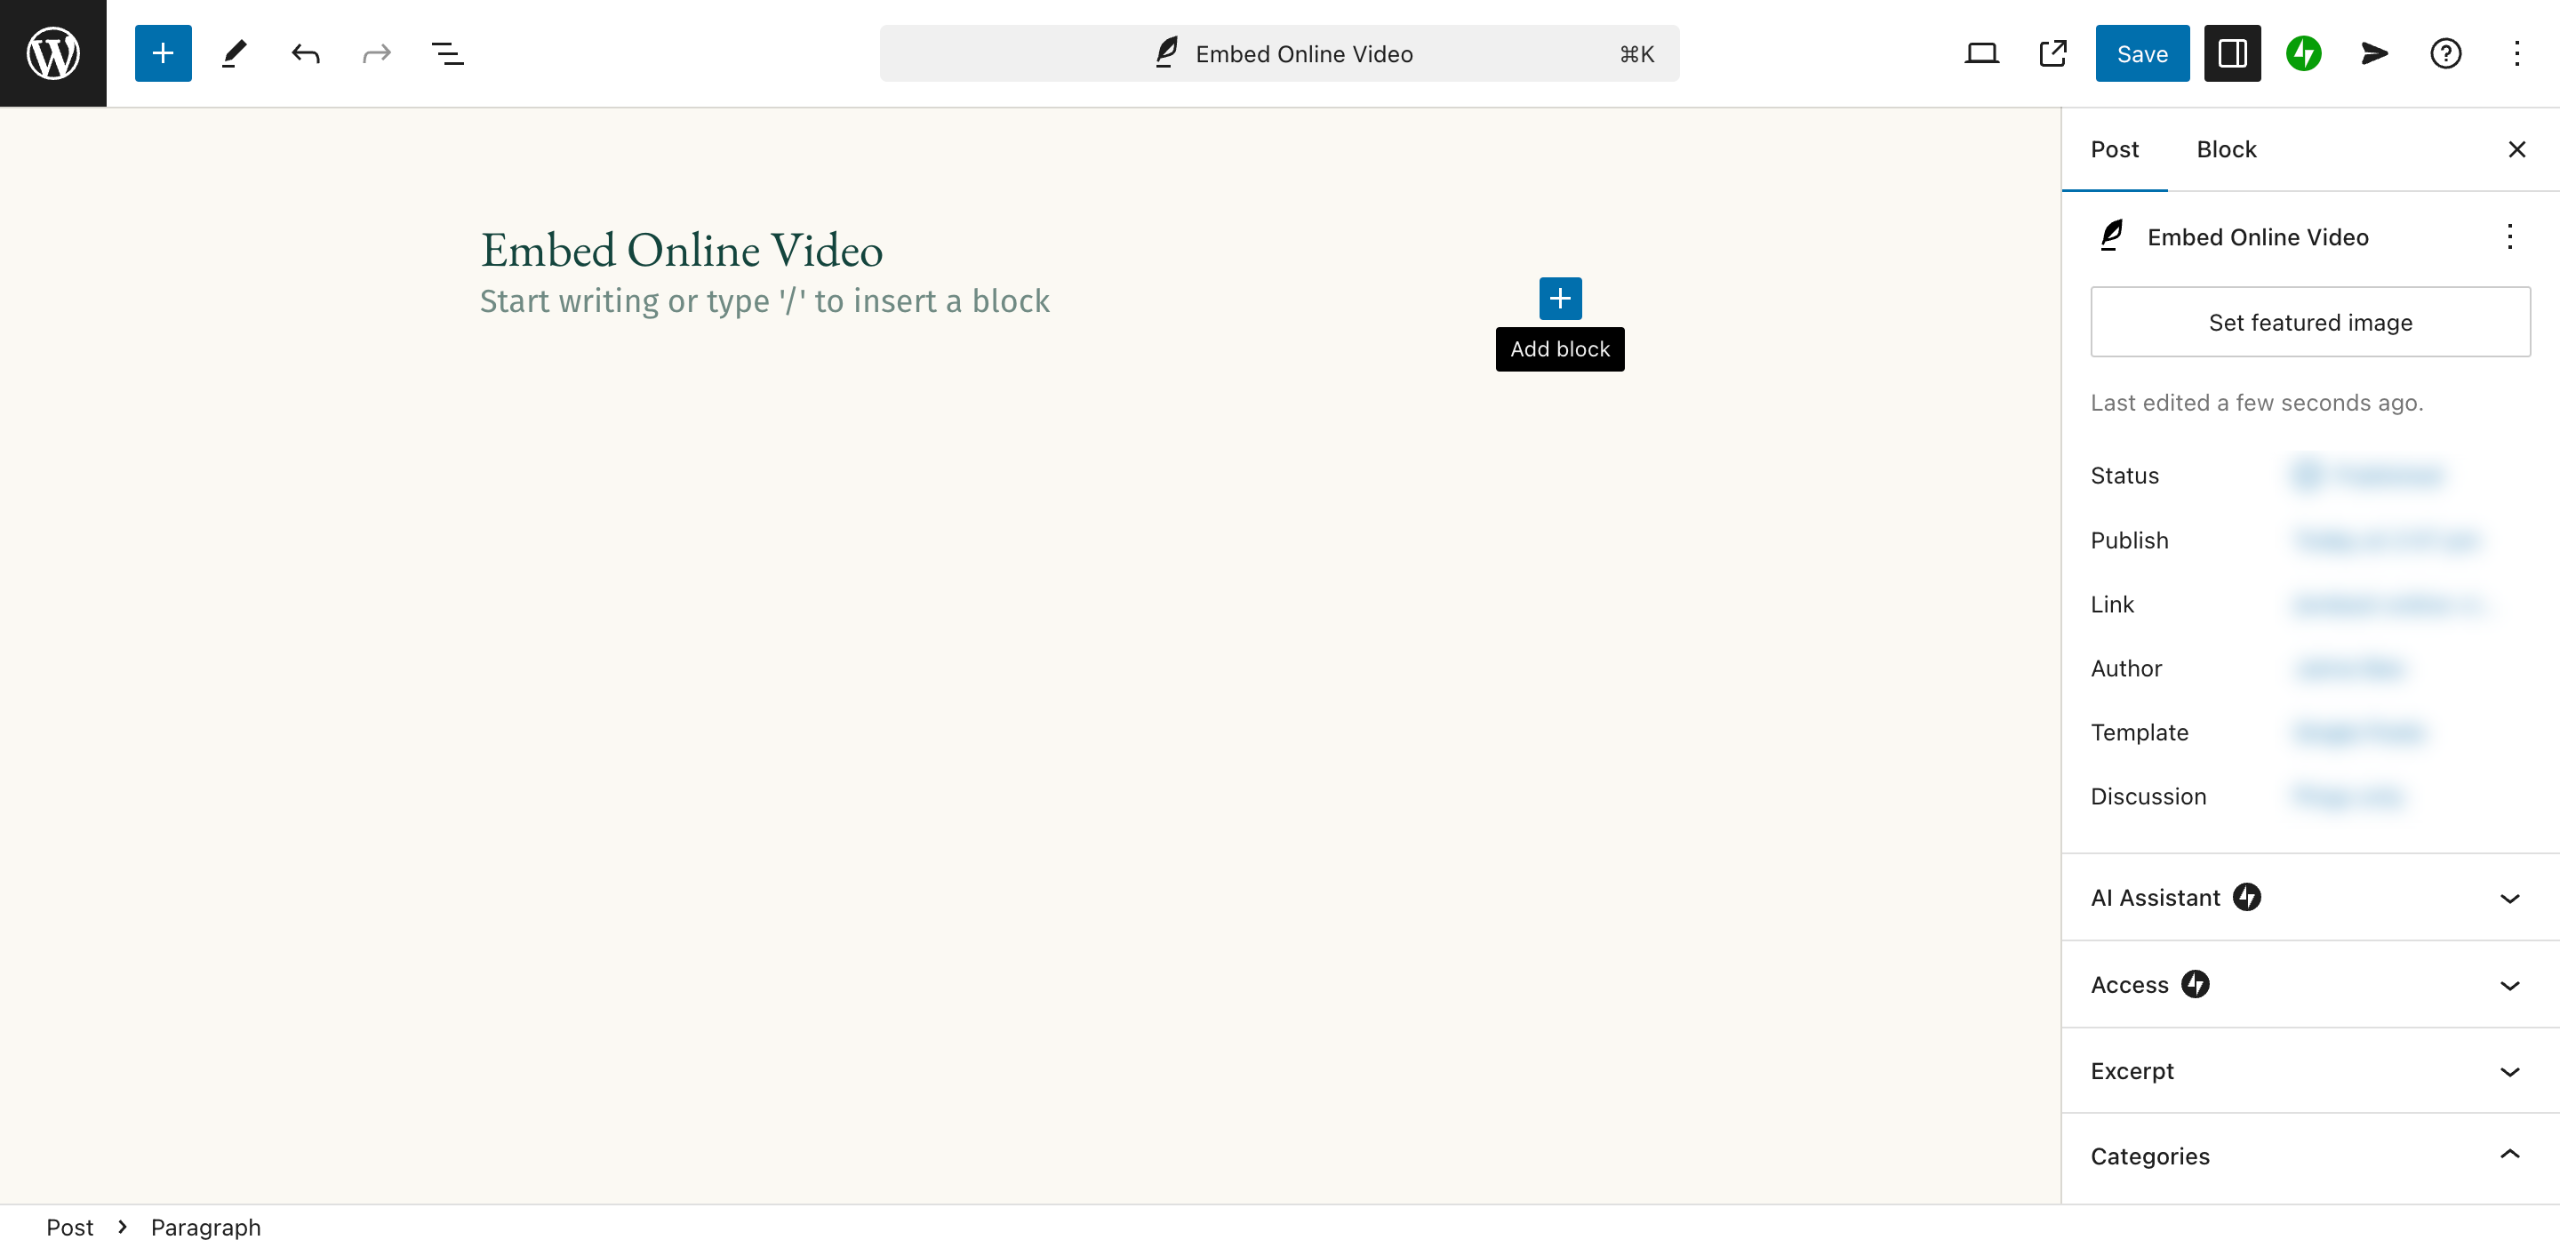
Task: Open the send/newsletter arrow icon
Action: [2374, 53]
